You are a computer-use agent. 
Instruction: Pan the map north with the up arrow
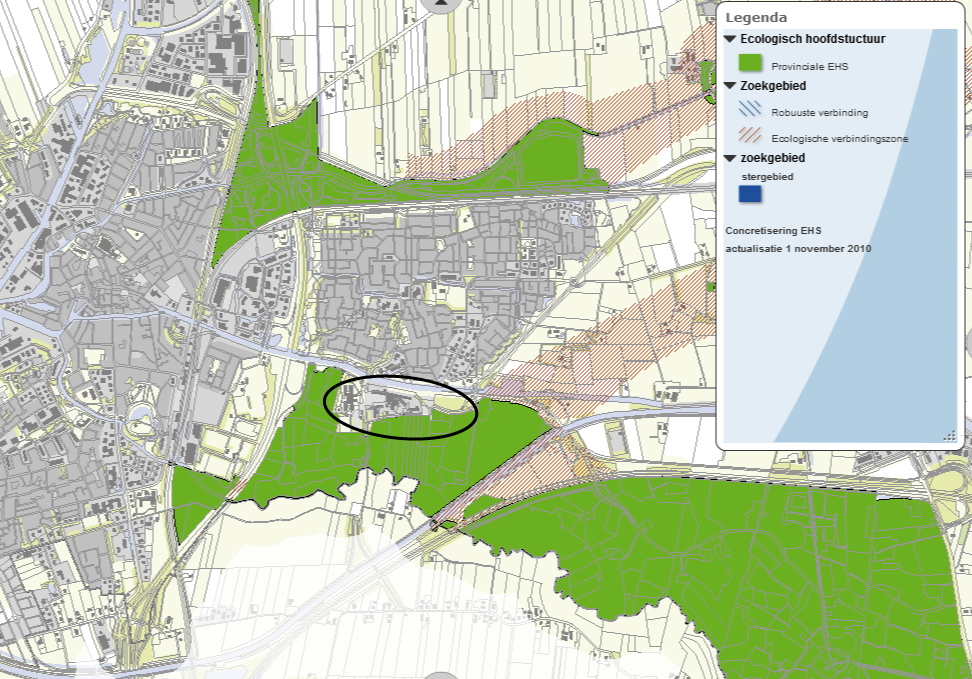point(441,4)
